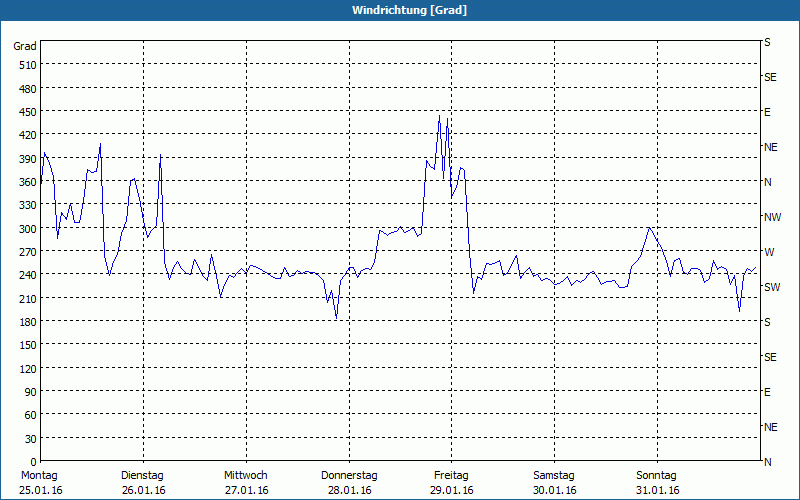Select the date 26.01.16

[144, 490]
